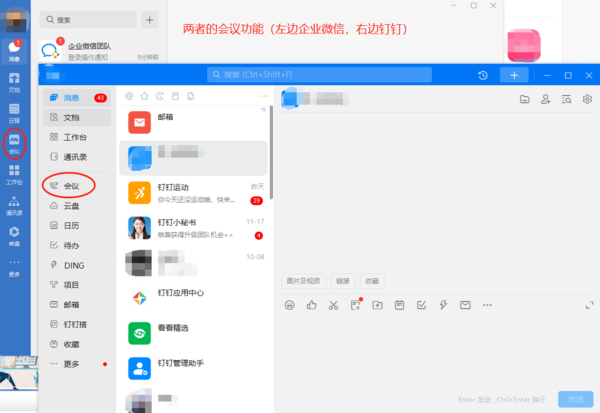Open the chat files folder icon
This screenshot has width=600, height=413.
(525, 99)
